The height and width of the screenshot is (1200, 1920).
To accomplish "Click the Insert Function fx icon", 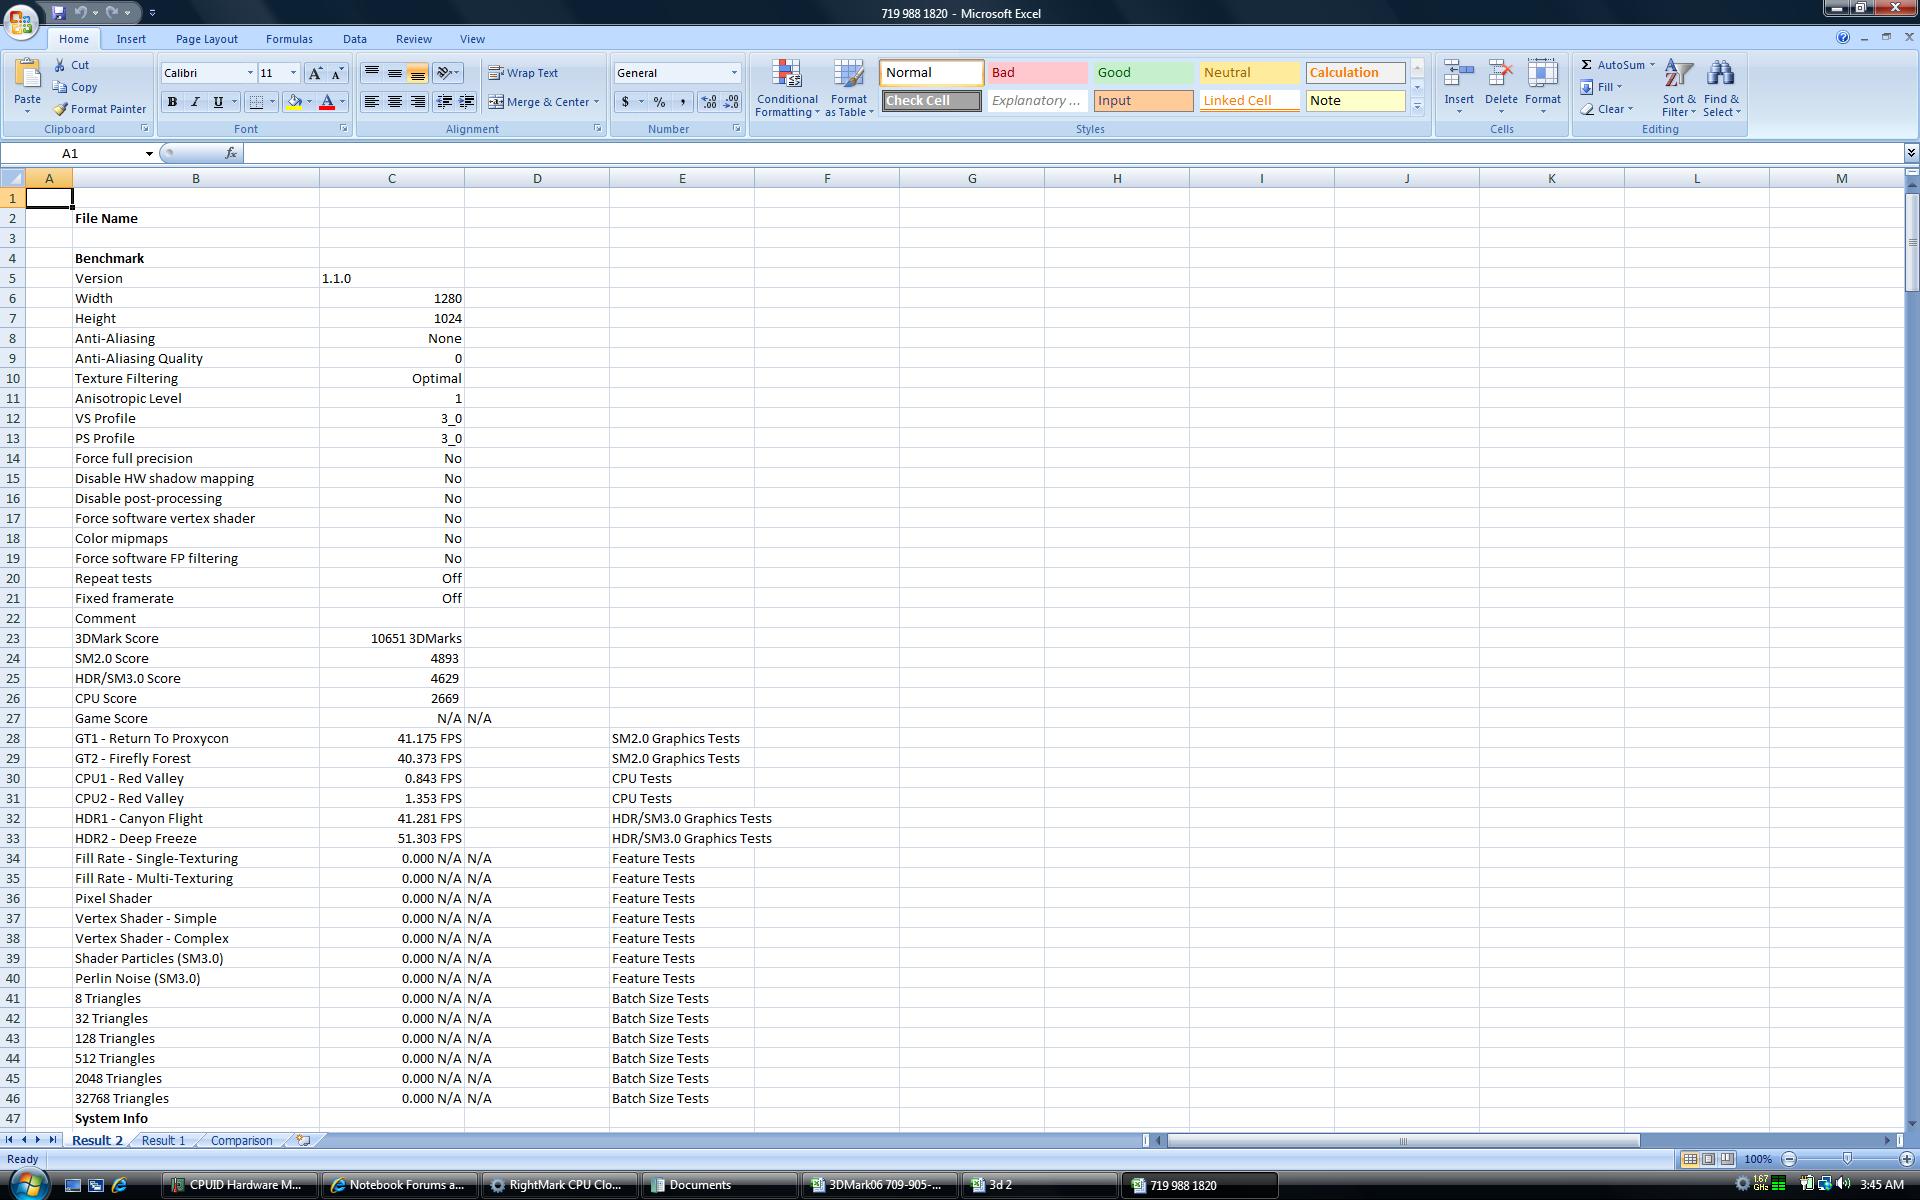I will click(231, 153).
